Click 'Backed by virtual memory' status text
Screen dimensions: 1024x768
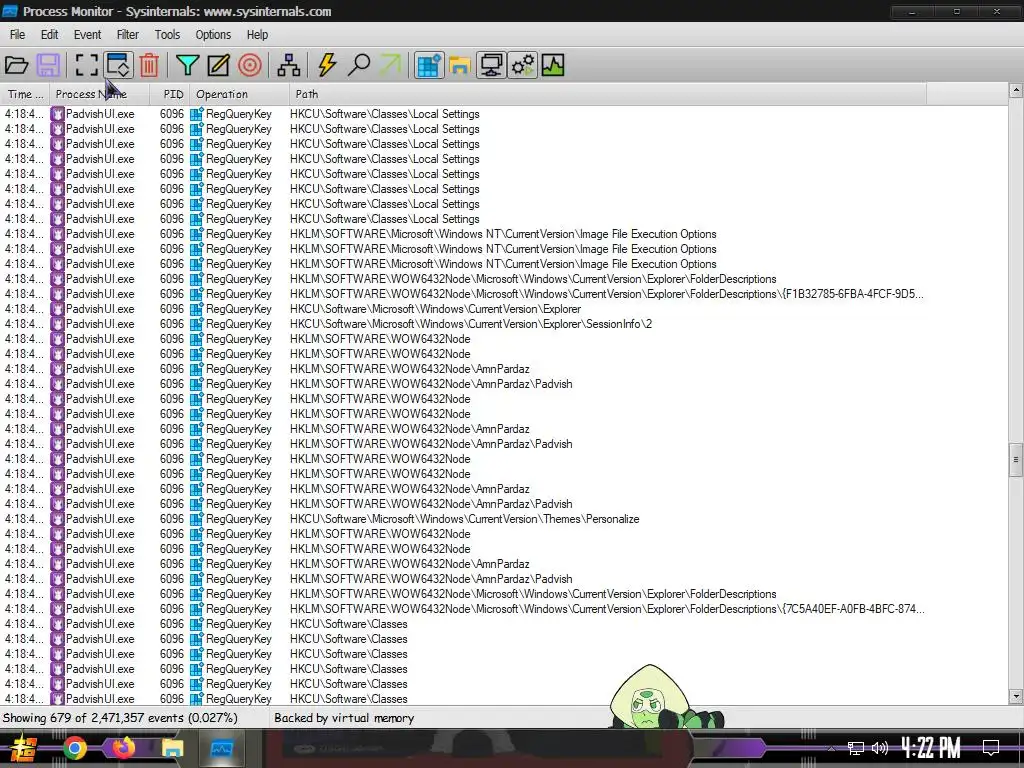344,718
